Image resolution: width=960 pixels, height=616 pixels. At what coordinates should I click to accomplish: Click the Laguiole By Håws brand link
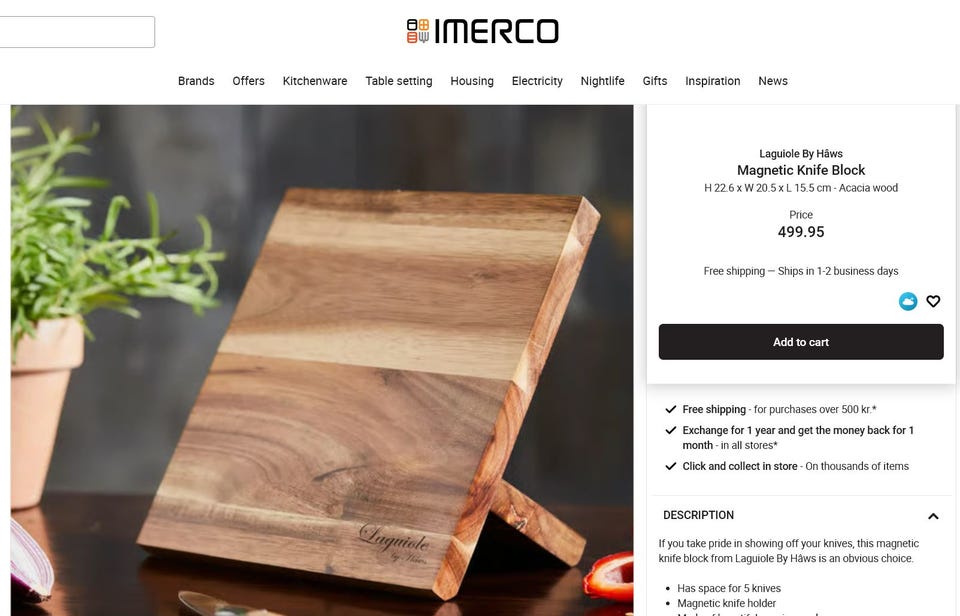[x=801, y=154]
